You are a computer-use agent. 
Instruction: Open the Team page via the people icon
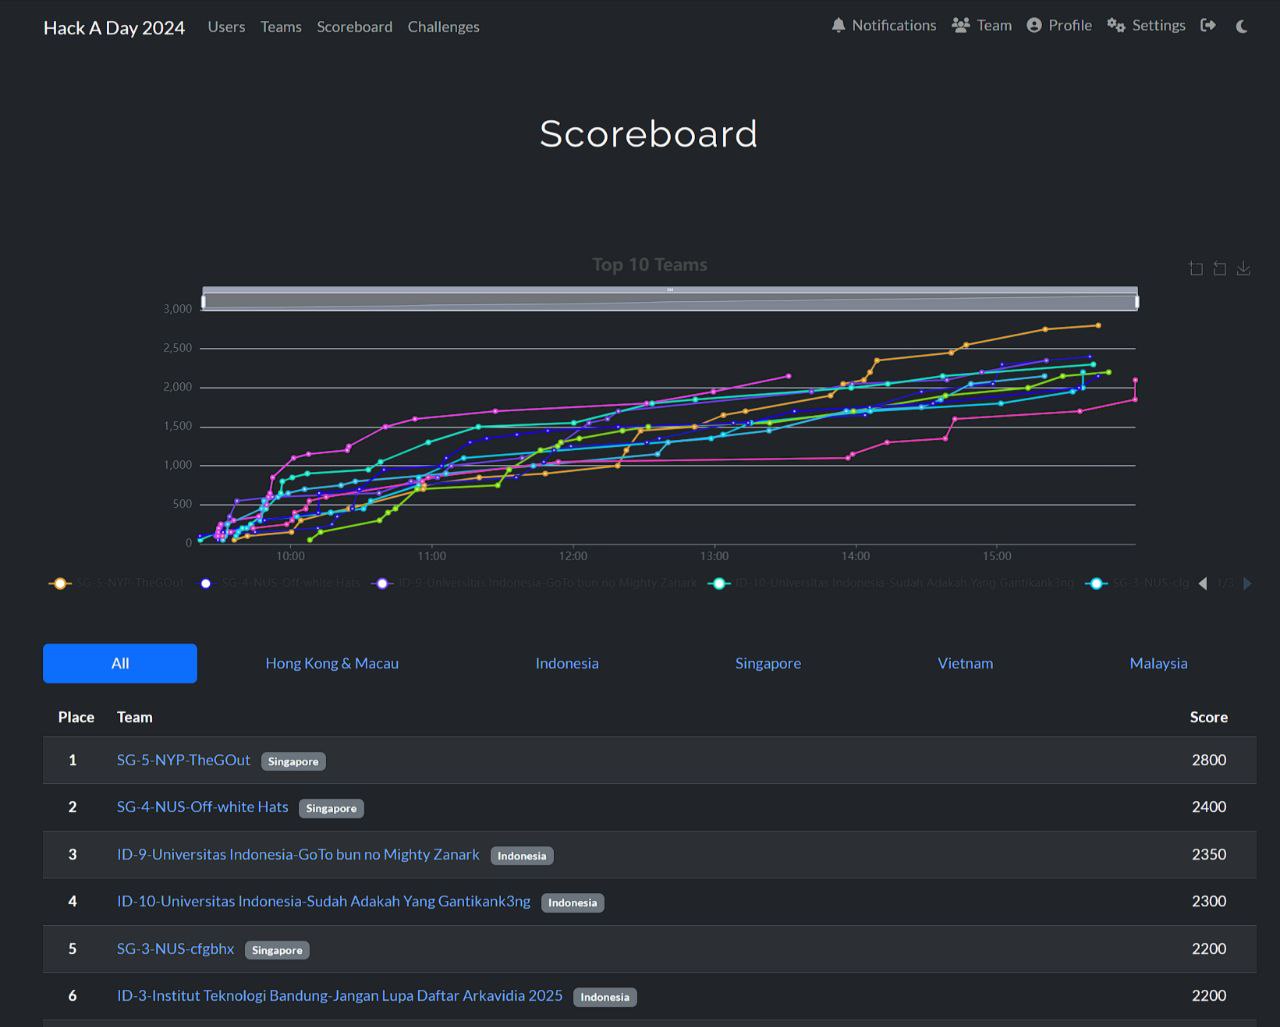[961, 25]
